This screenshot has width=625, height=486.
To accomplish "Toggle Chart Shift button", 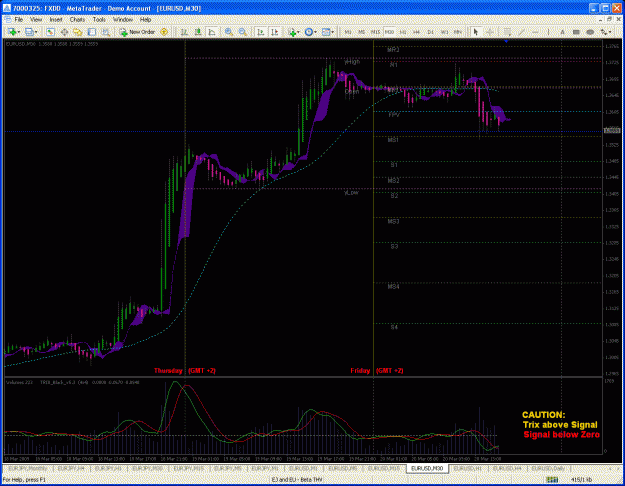I will (274, 32).
